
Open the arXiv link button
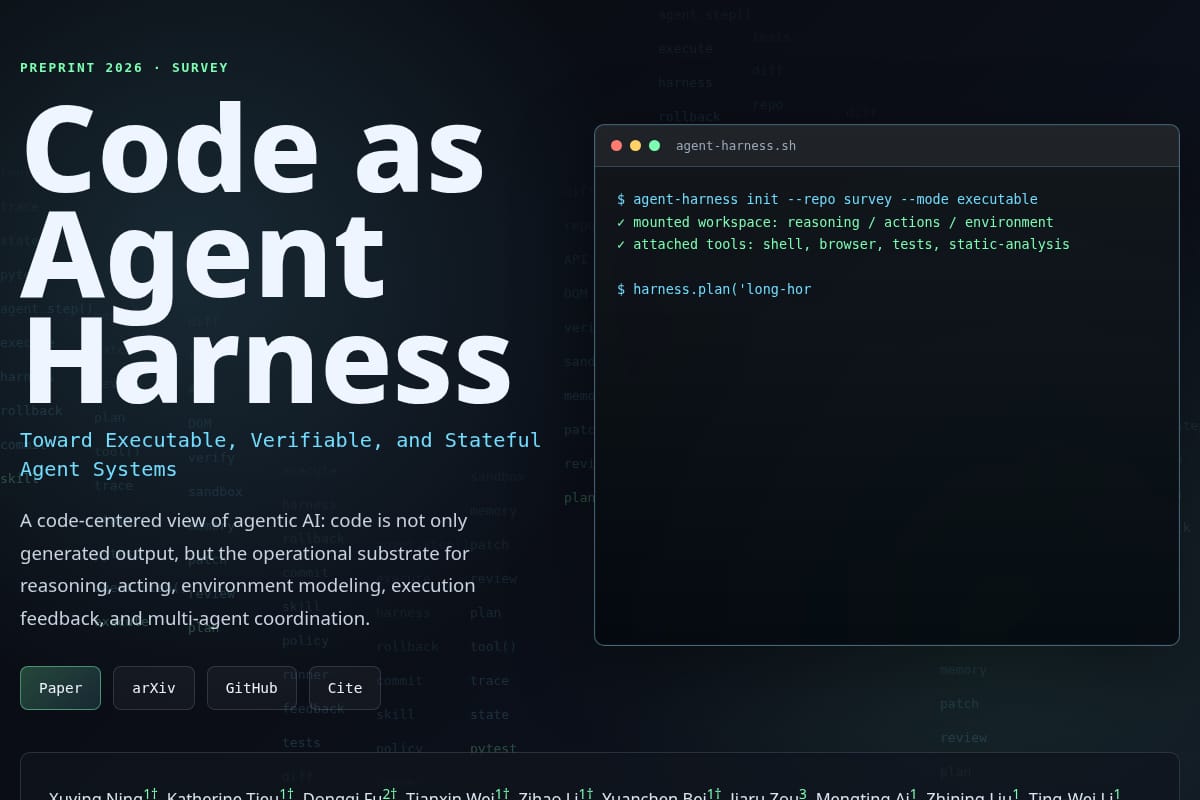tap(154, 688)
